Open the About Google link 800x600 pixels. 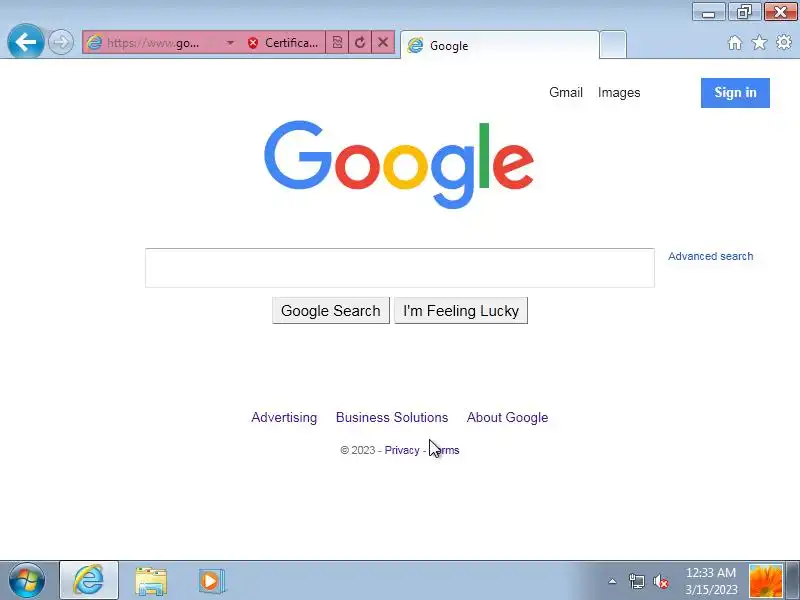pos(507,417)
